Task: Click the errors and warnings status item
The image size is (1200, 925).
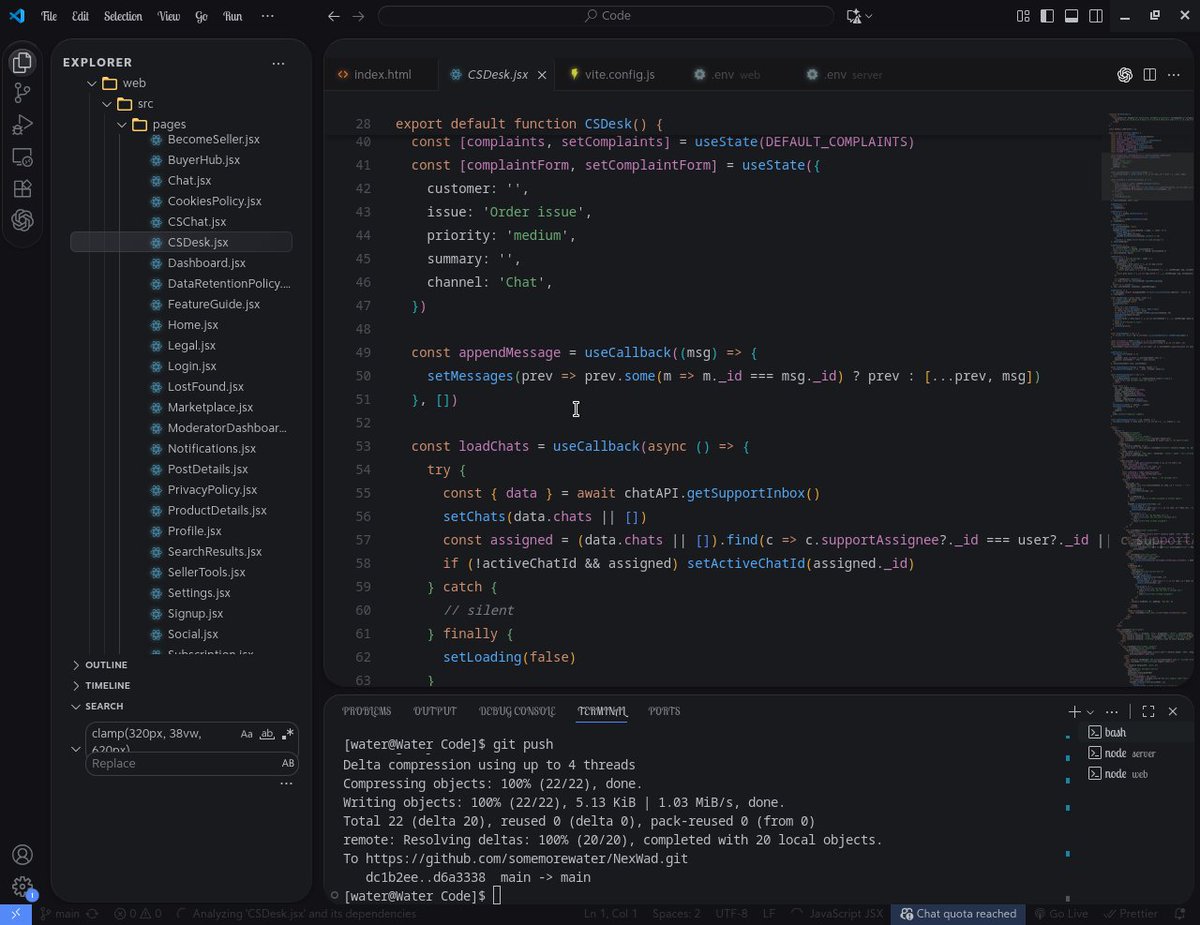Action: coord(138,914)
